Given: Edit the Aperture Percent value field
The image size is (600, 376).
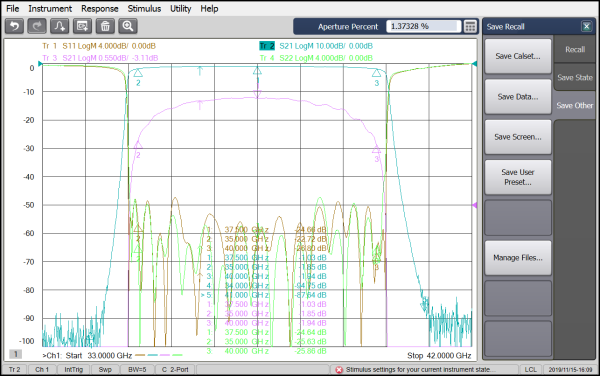Looking at the screenshot, I should 423,26.
